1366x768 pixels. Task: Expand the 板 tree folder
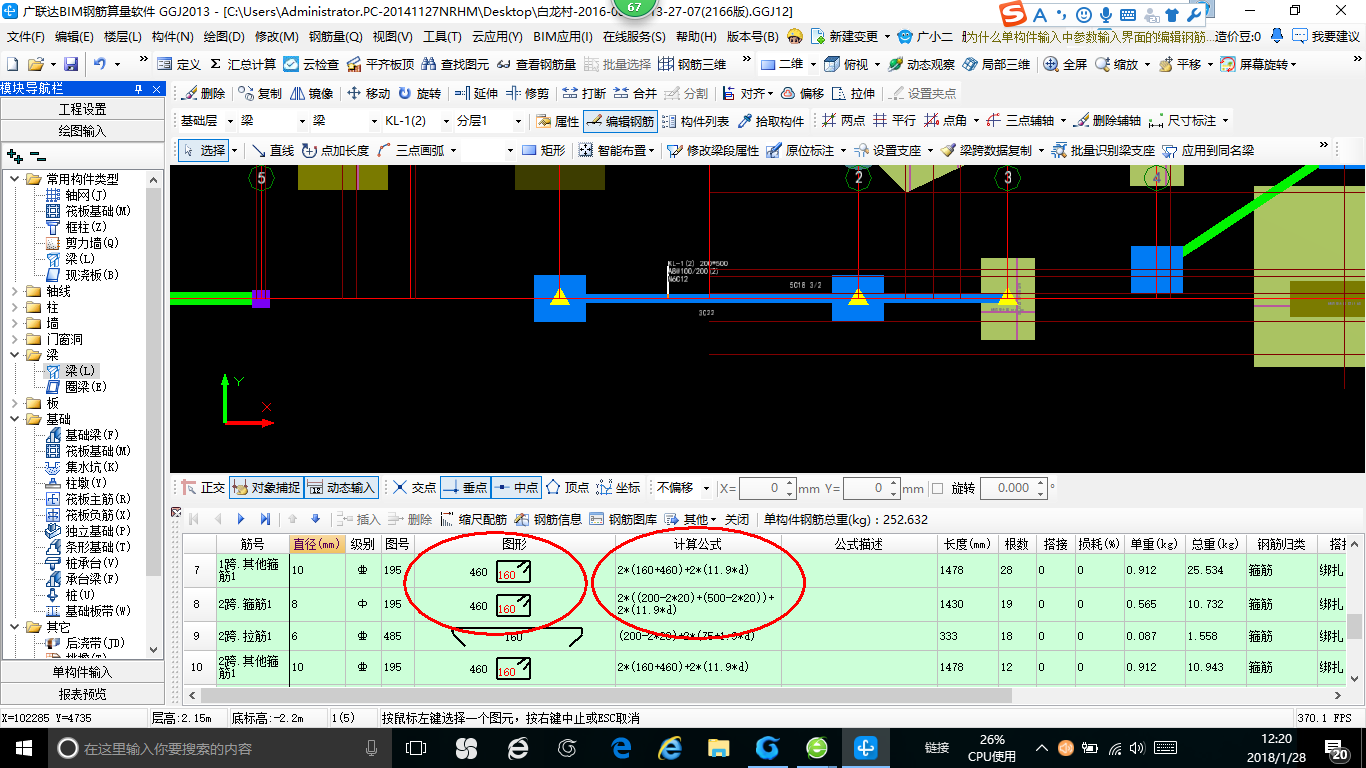point(15,403)
